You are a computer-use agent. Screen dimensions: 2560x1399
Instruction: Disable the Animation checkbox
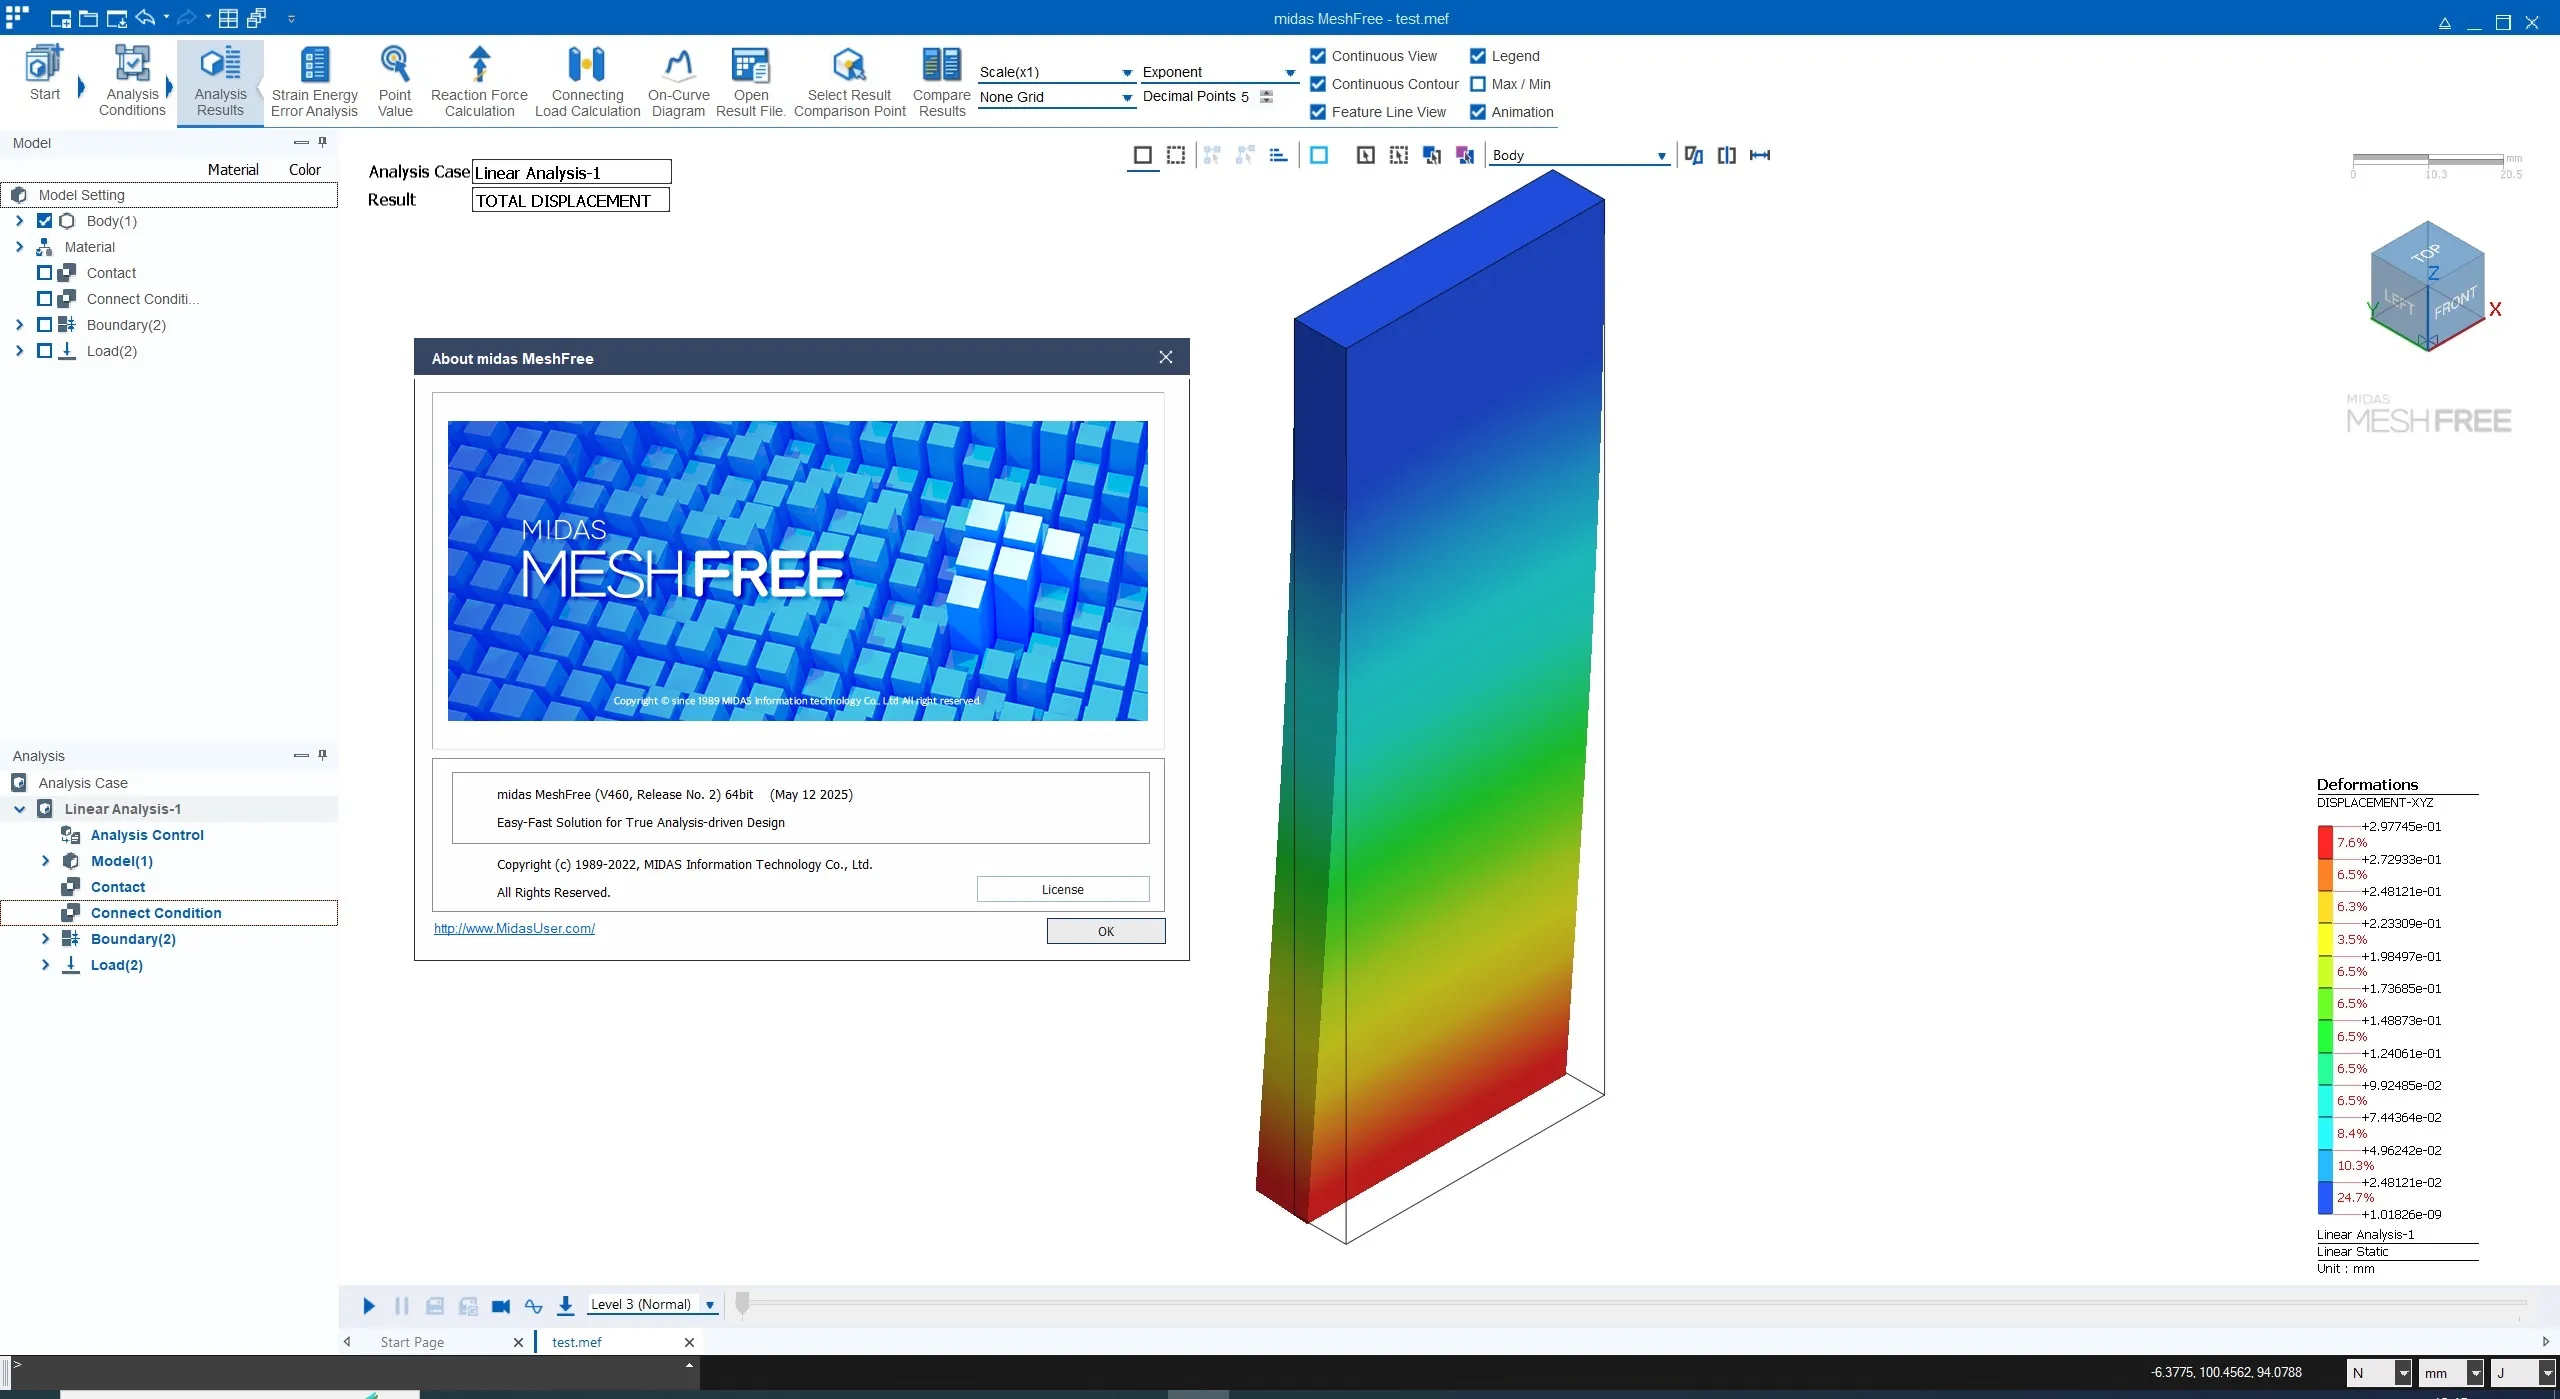1478,112
